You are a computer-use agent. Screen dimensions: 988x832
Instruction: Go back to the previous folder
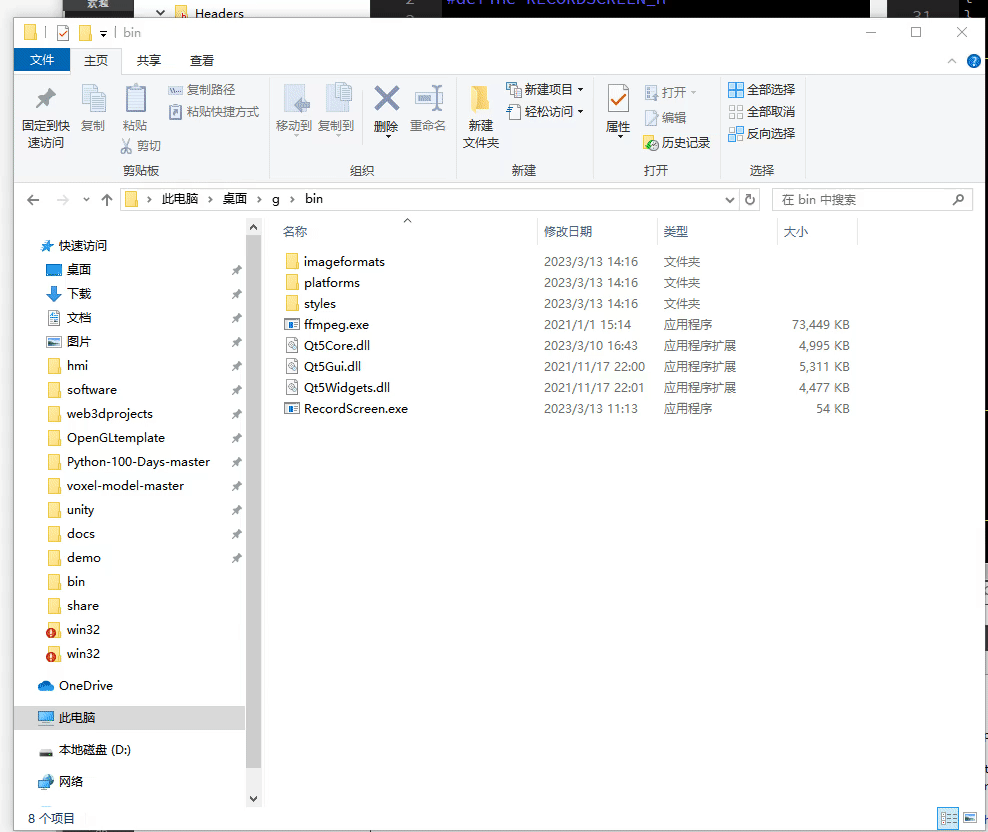33,200
